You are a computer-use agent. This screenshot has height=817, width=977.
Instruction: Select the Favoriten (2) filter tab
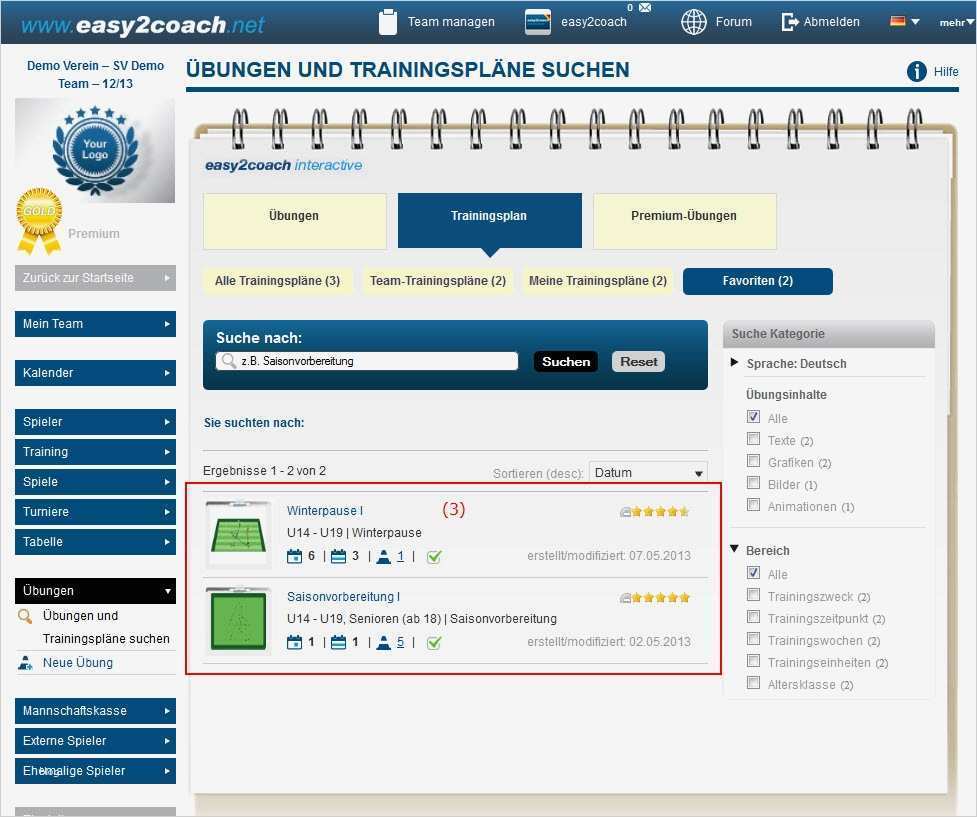[758, 281]
